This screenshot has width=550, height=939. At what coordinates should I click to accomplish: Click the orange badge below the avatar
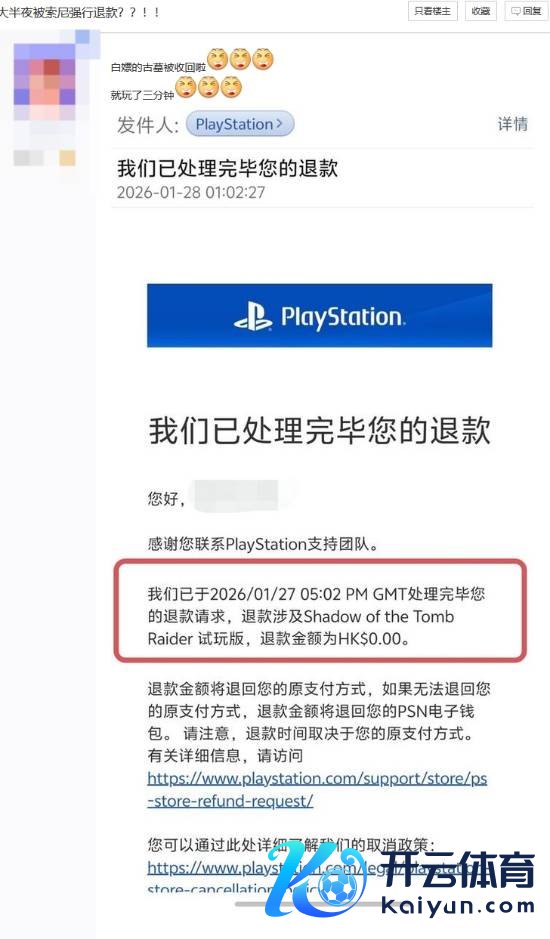point(67,157)
